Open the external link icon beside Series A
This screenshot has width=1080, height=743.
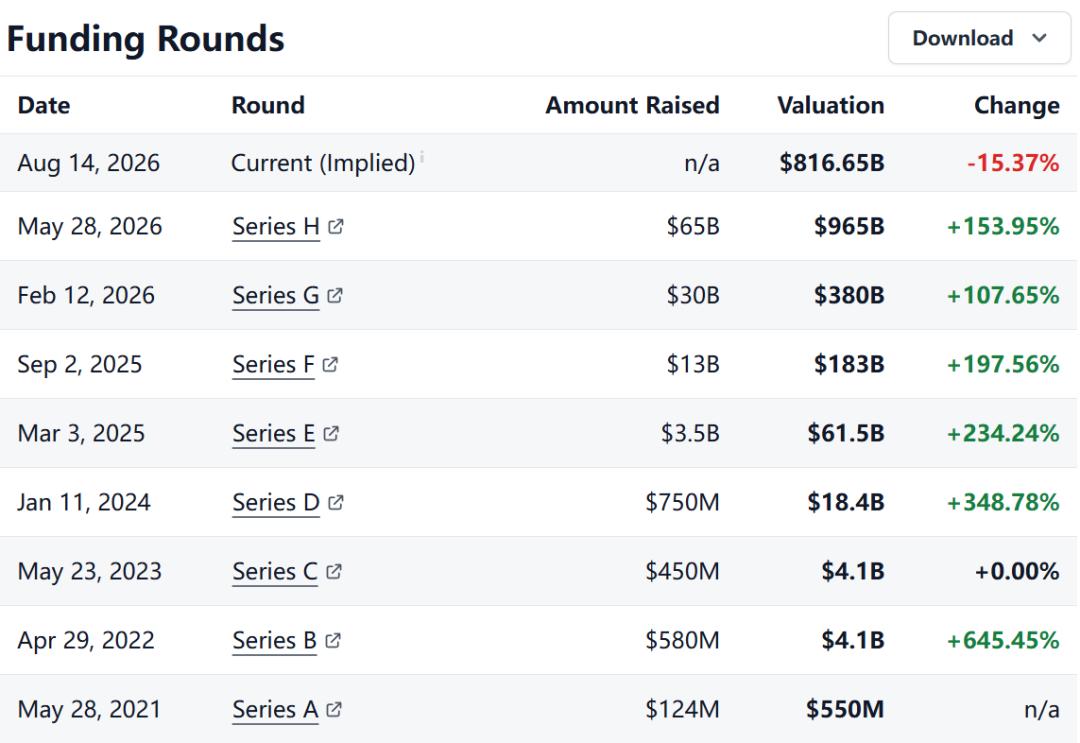point(333,709)
